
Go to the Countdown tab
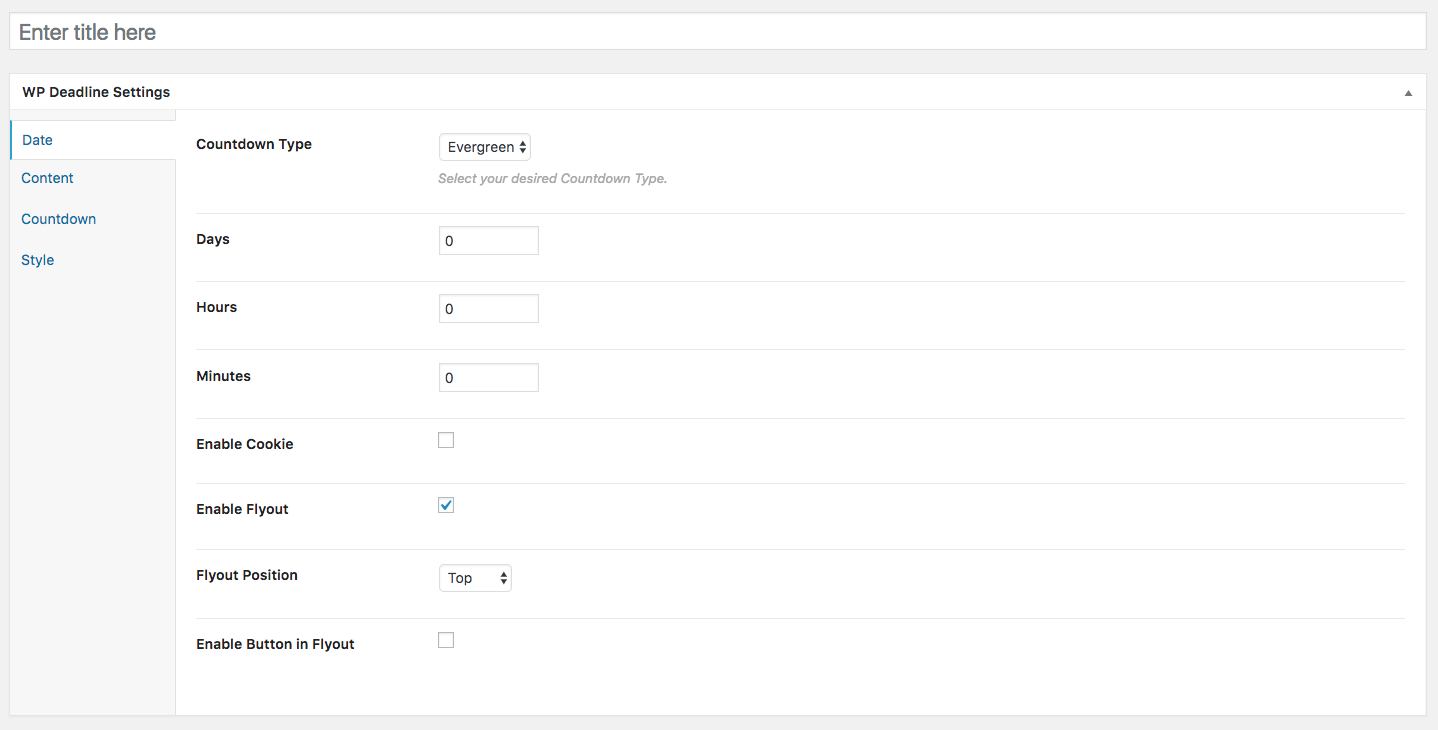59,219
